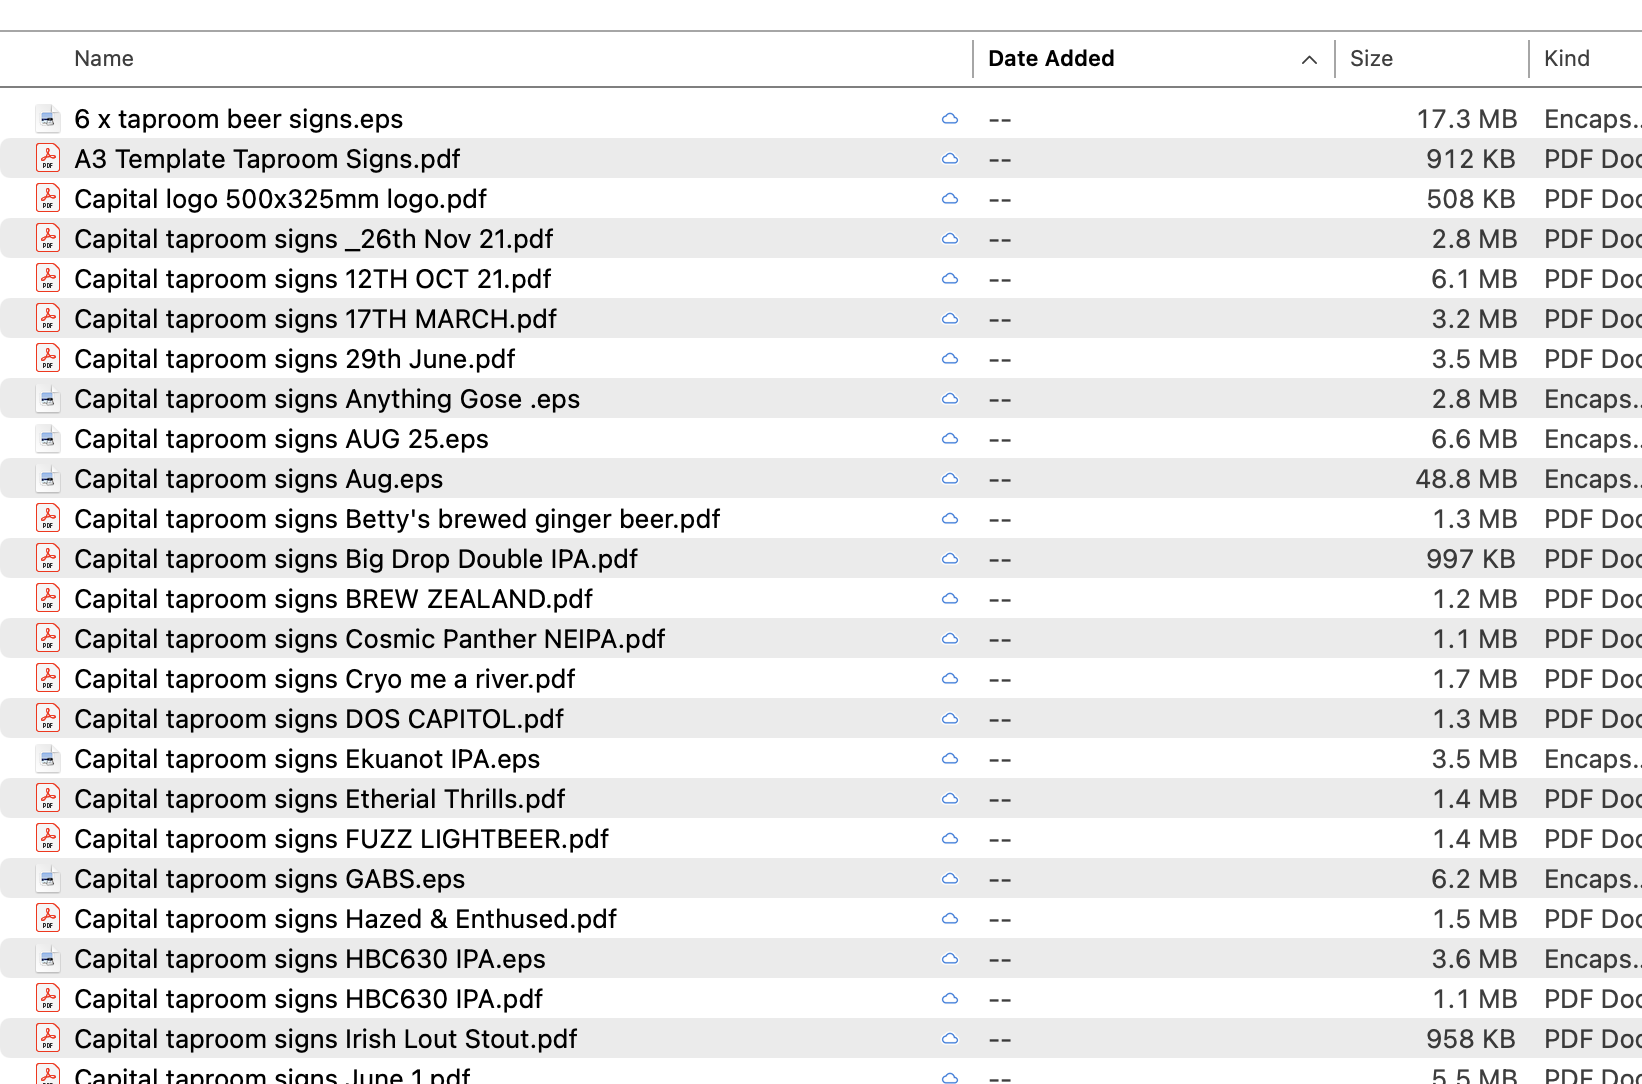Image resolution: width=1642 pixels, height=1084 pixels.
Task: Select 'Capital taproom signs 29th June.pdf'
Action: point(294,359)
